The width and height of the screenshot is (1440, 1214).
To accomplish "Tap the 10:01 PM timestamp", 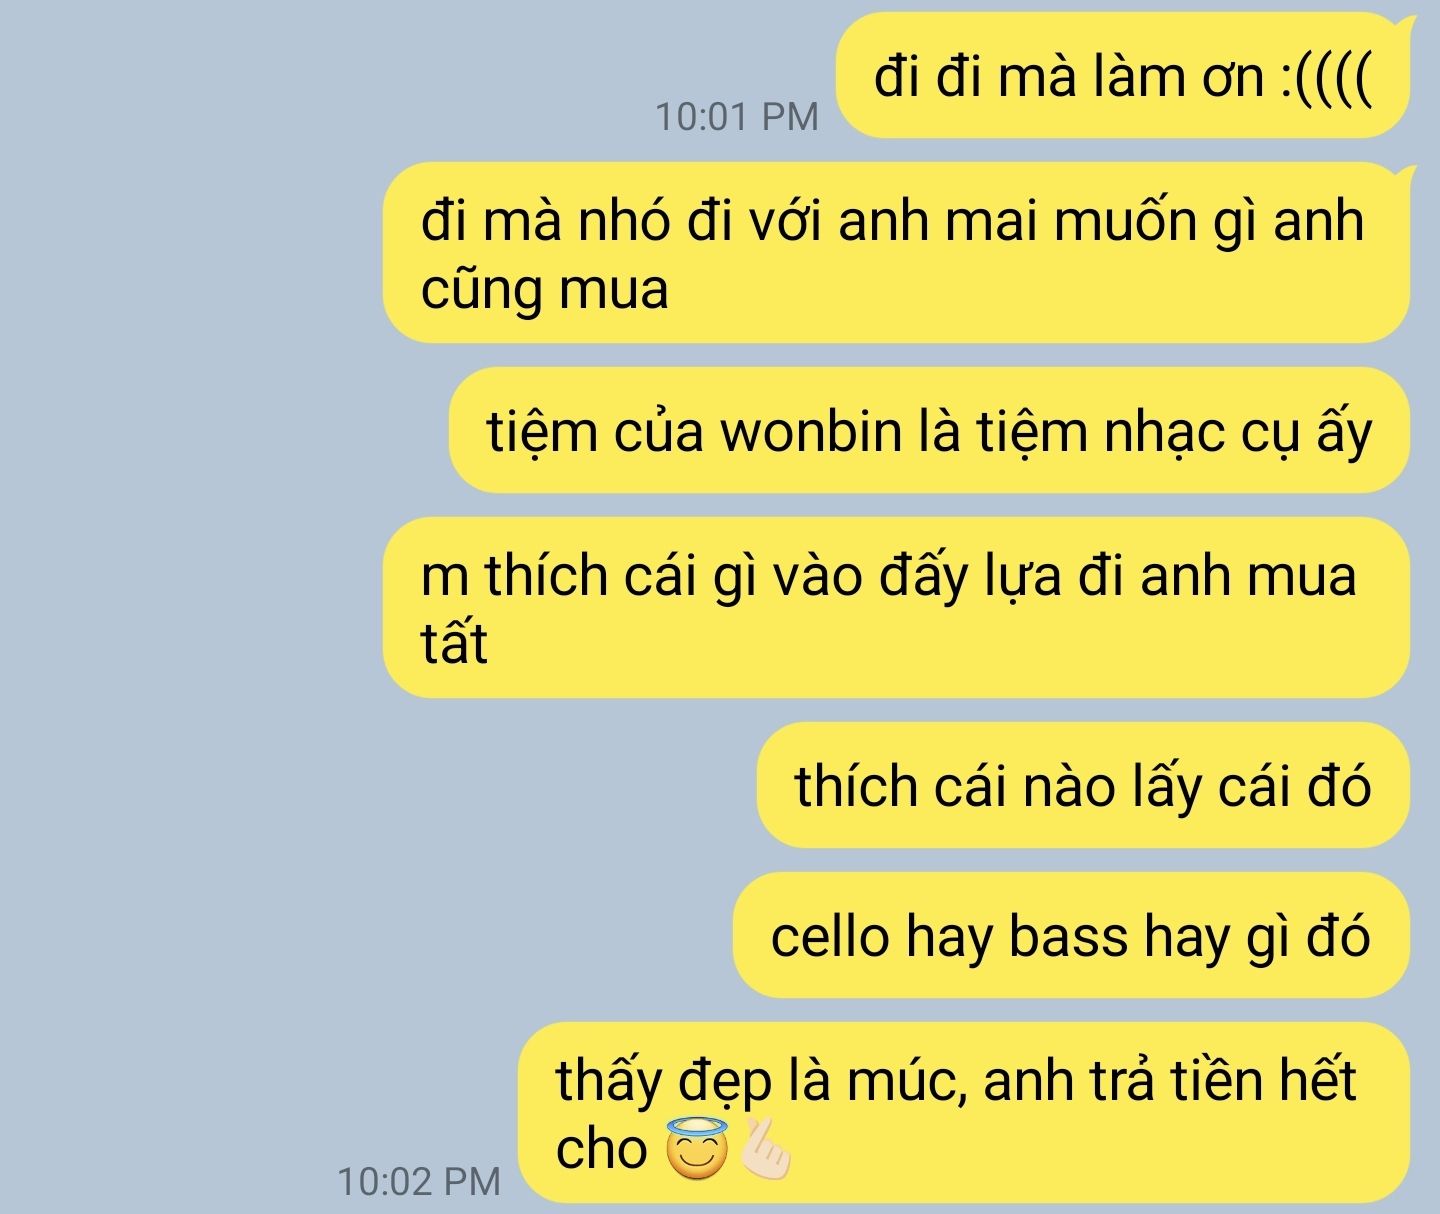I will tap(737, 117).
